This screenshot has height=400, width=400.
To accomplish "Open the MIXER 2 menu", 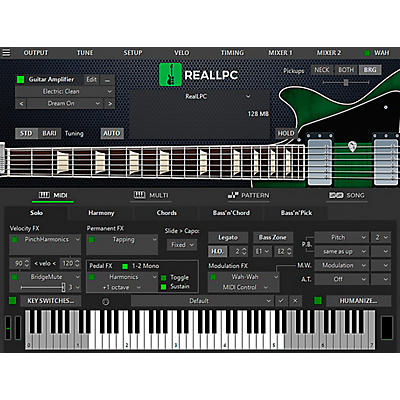I will pyautogui.click(x=329, y=53).
